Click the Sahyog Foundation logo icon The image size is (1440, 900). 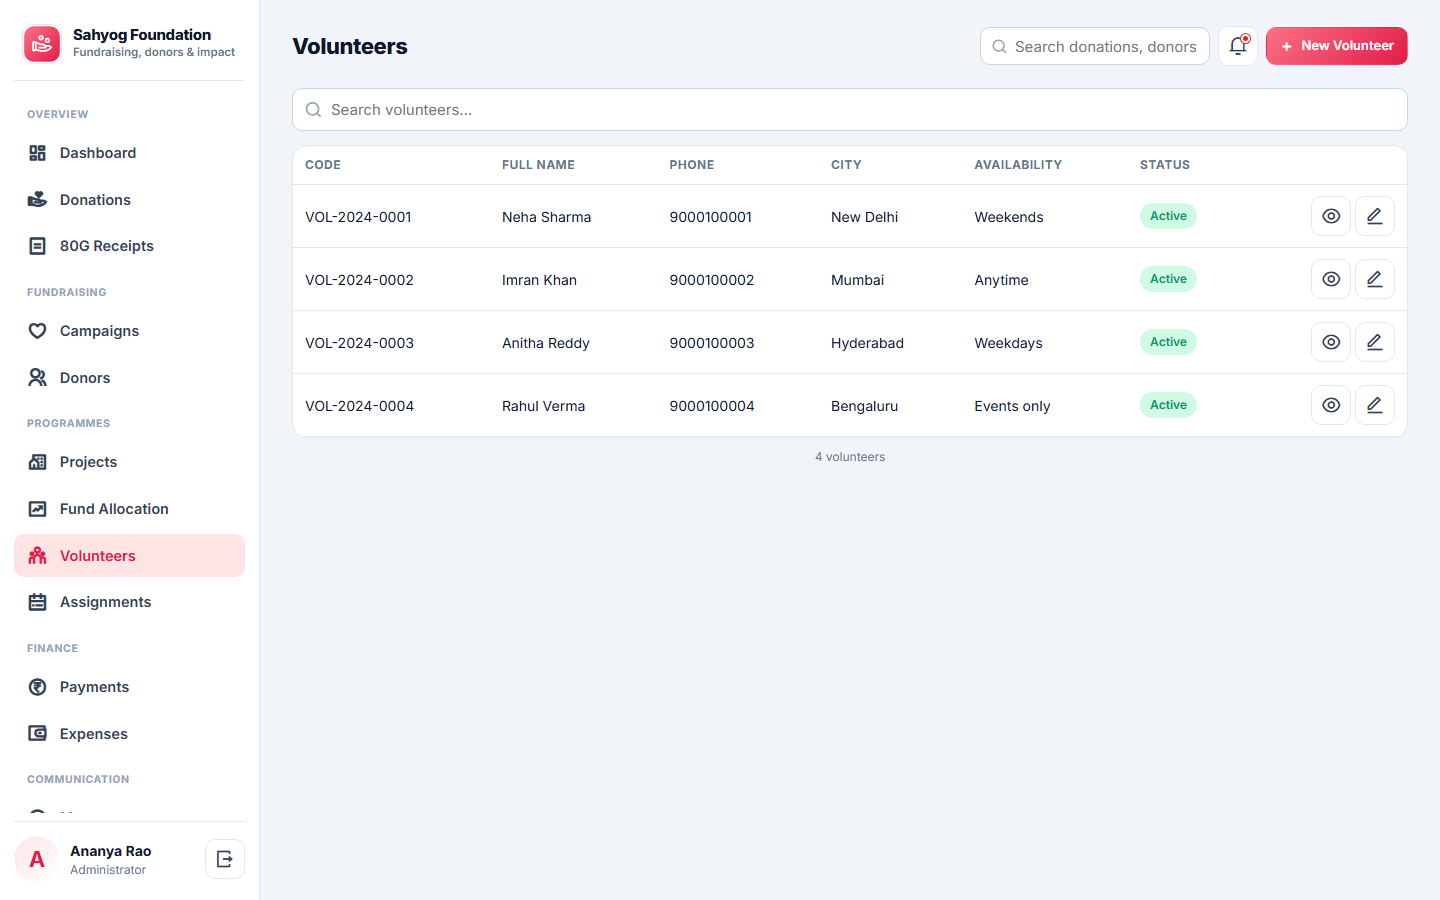[42, 44]
